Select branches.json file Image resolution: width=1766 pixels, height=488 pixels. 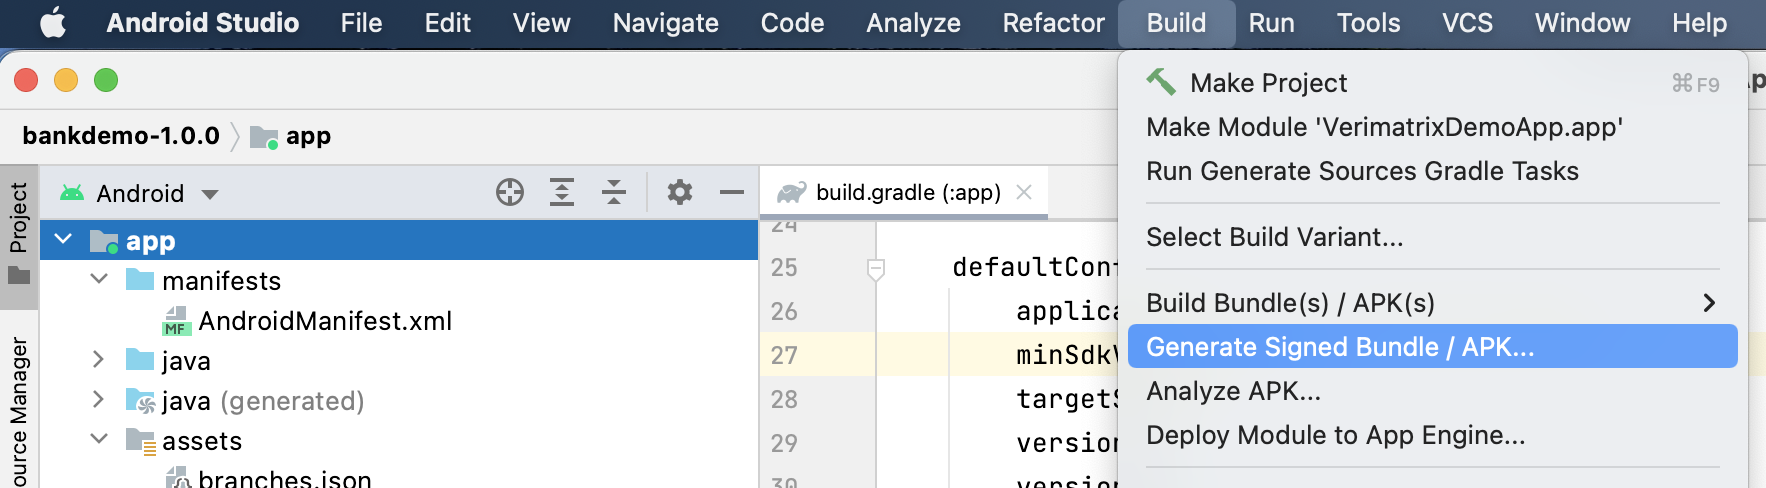point(285,479)
